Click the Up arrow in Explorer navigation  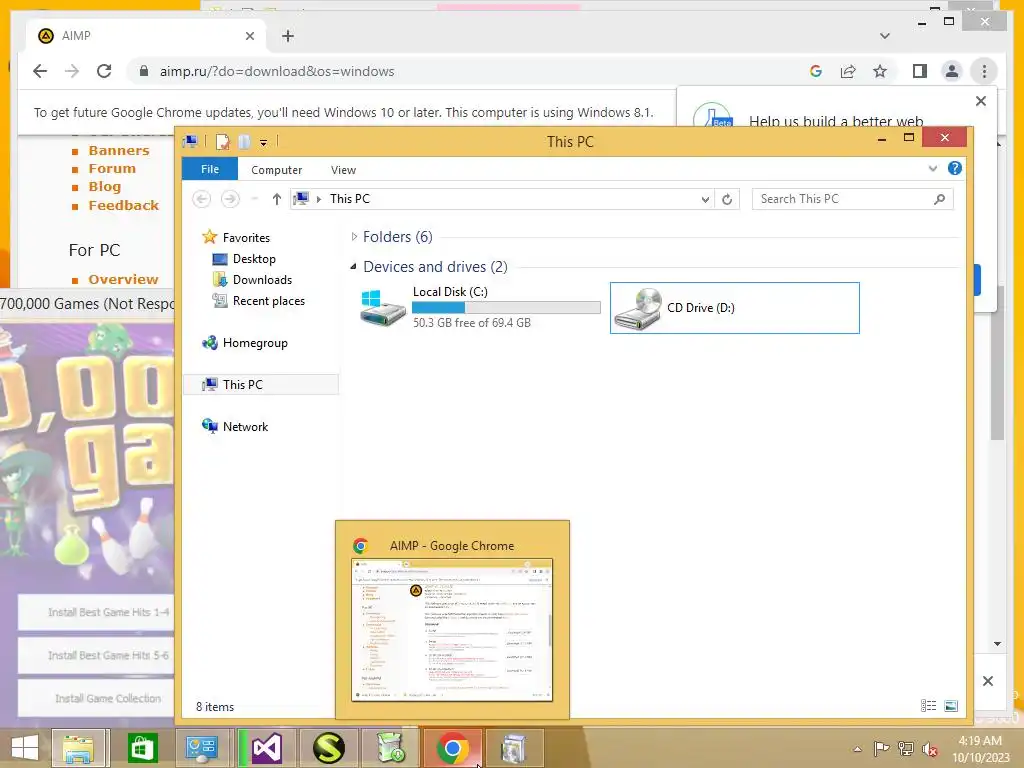(x=277, y=199)
